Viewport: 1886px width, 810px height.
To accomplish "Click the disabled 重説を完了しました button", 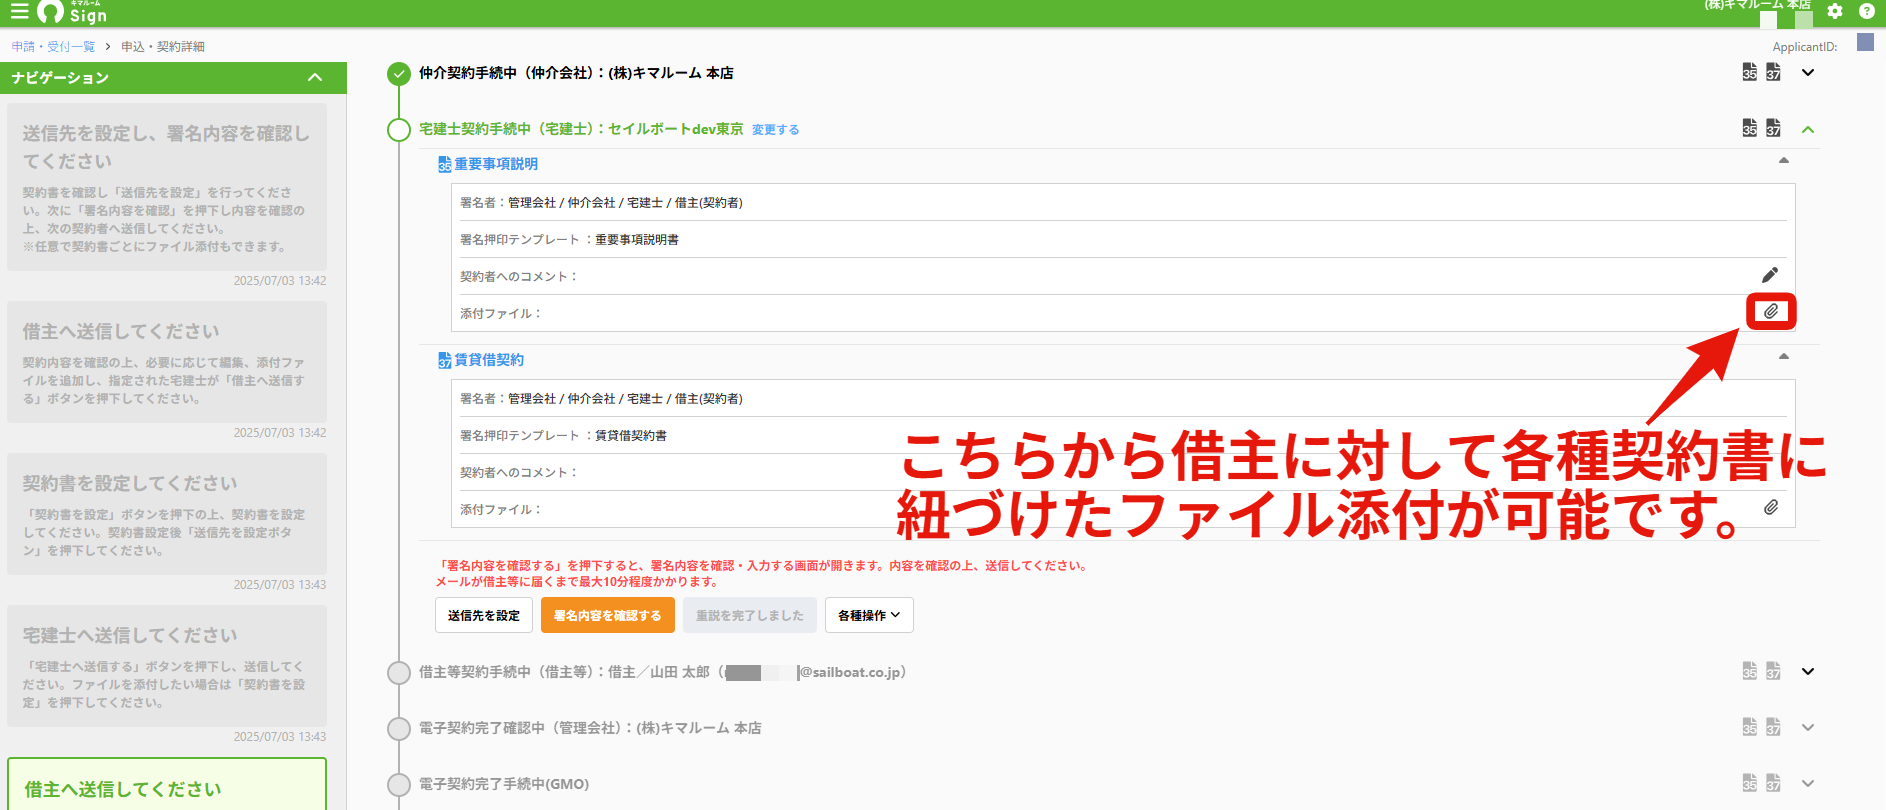I will tap(750, 615).
